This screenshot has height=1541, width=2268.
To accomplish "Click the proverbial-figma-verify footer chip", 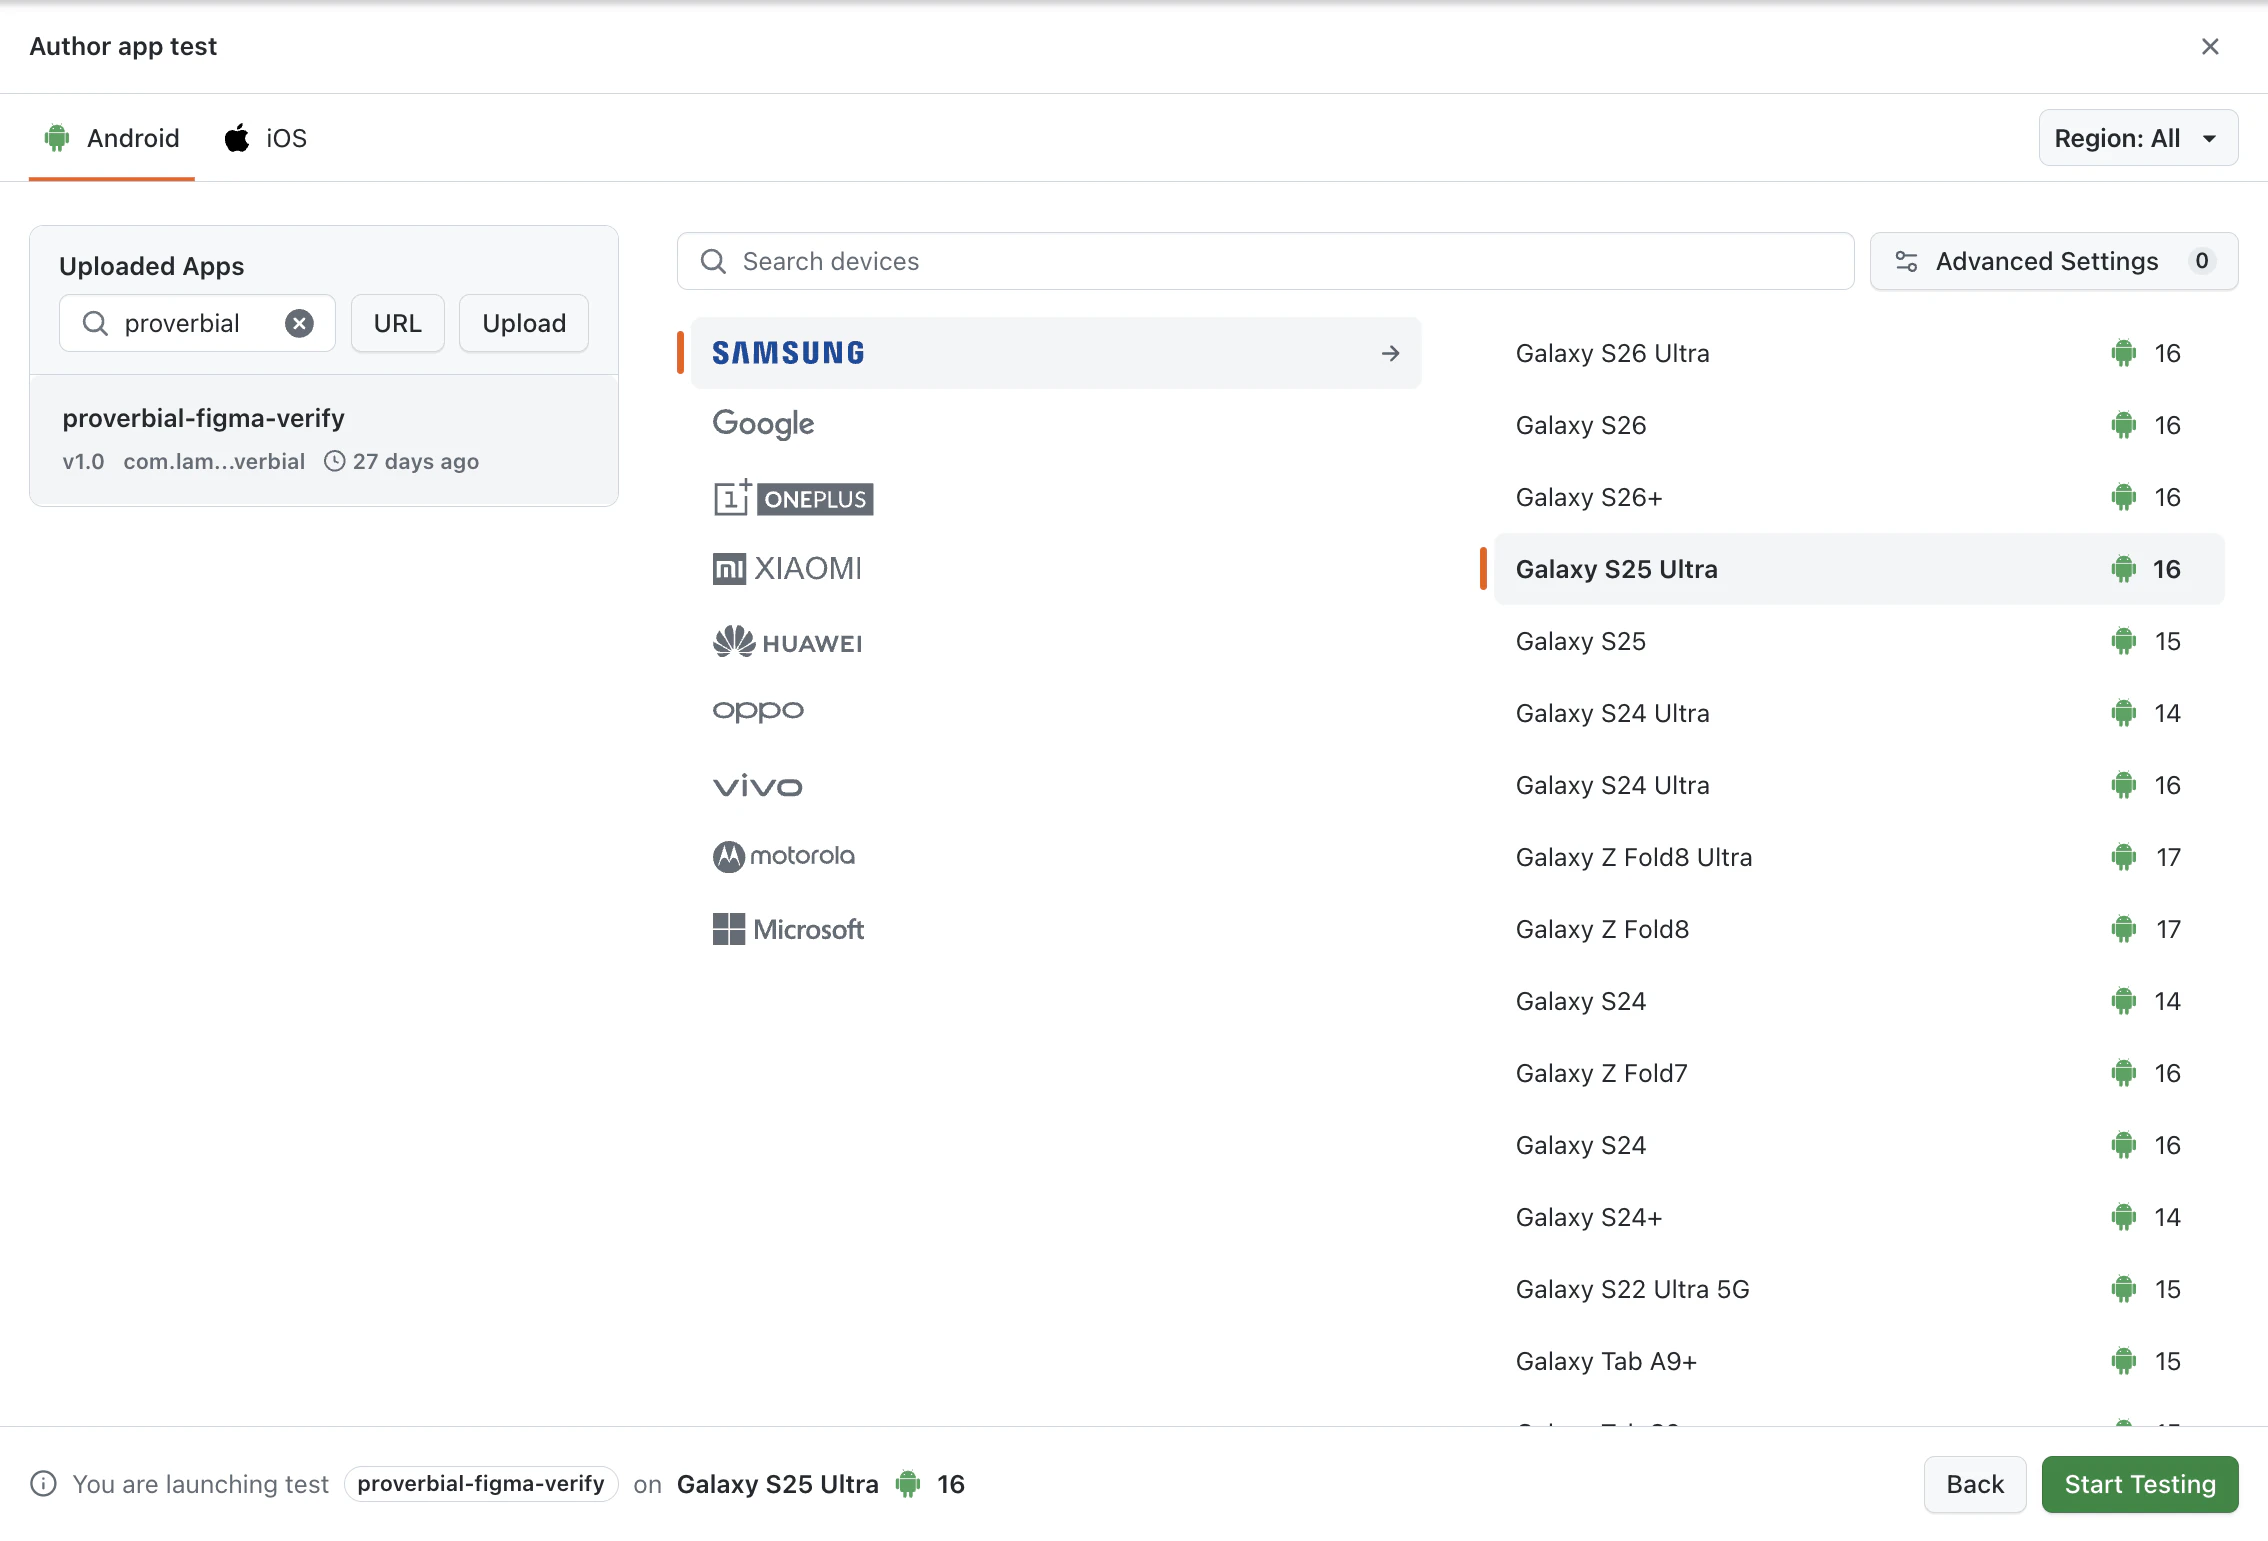I will [x=481, y=1484].
